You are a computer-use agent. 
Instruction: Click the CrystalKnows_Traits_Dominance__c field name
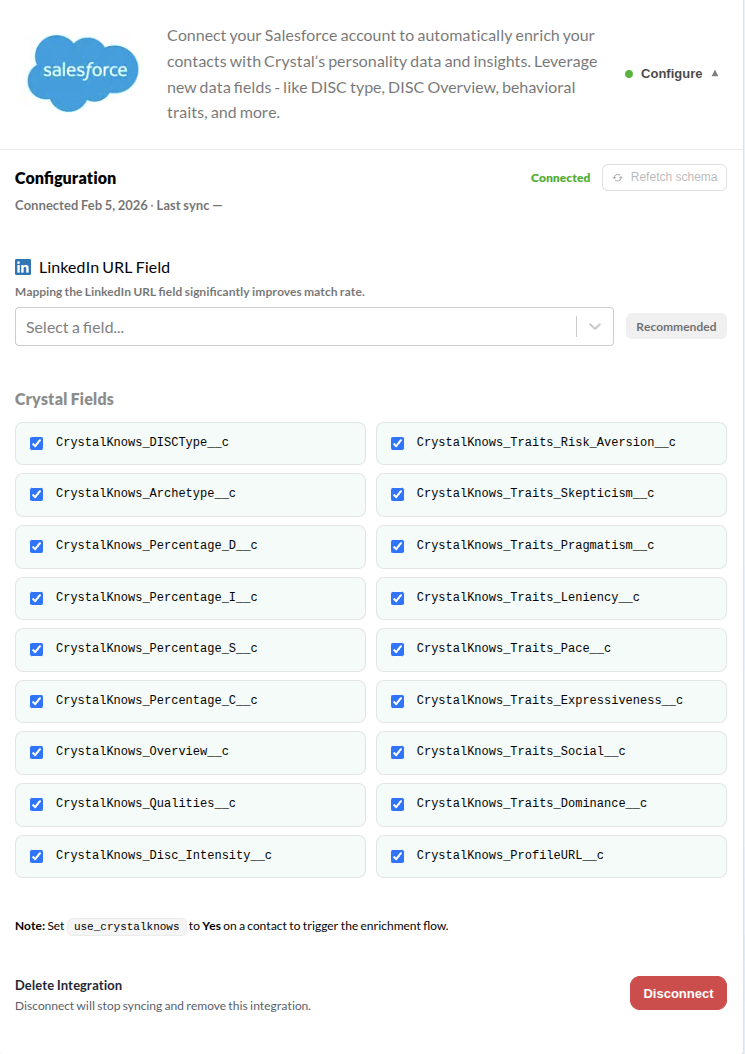point(531,803)
